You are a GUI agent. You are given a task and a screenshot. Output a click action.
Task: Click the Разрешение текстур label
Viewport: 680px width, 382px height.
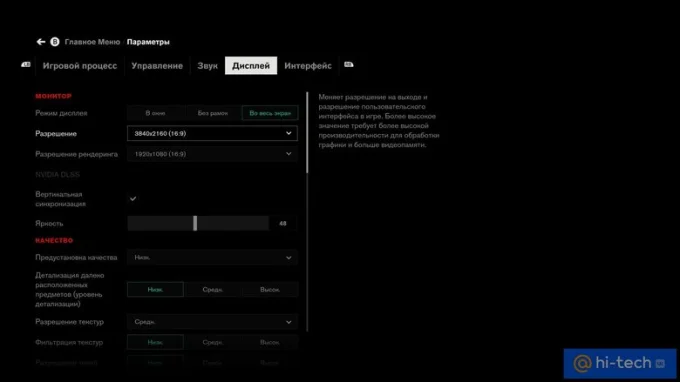[69, 322]
